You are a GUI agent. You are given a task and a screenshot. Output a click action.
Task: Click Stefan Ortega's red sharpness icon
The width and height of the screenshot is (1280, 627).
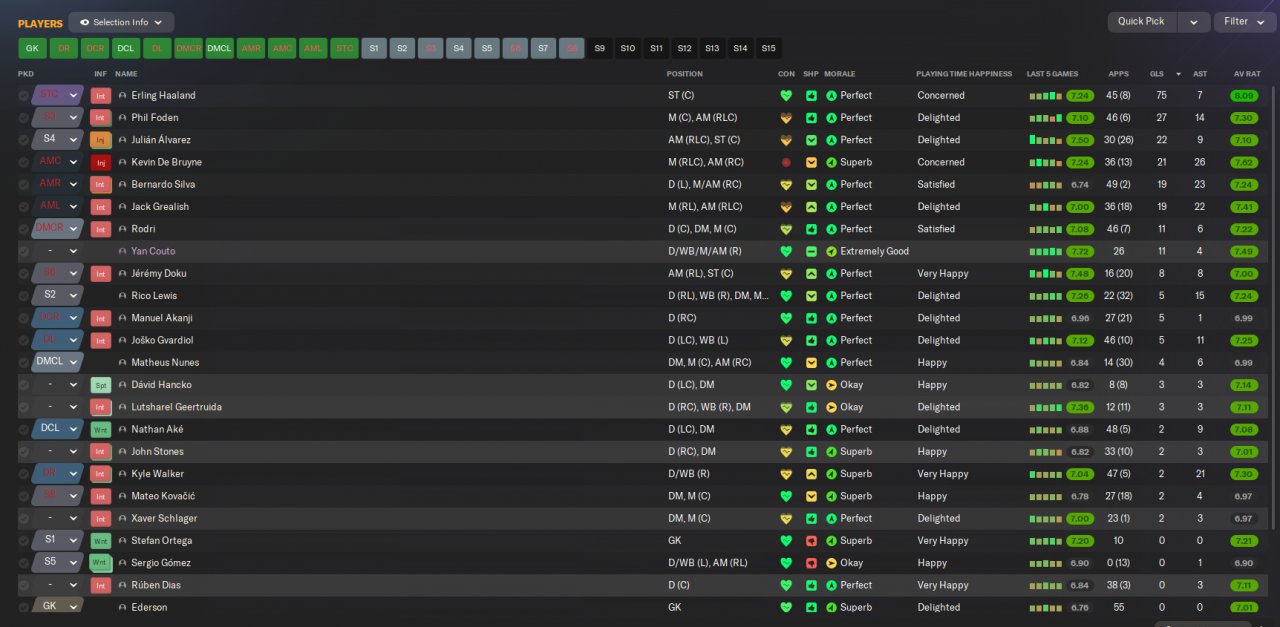point(811,541)
